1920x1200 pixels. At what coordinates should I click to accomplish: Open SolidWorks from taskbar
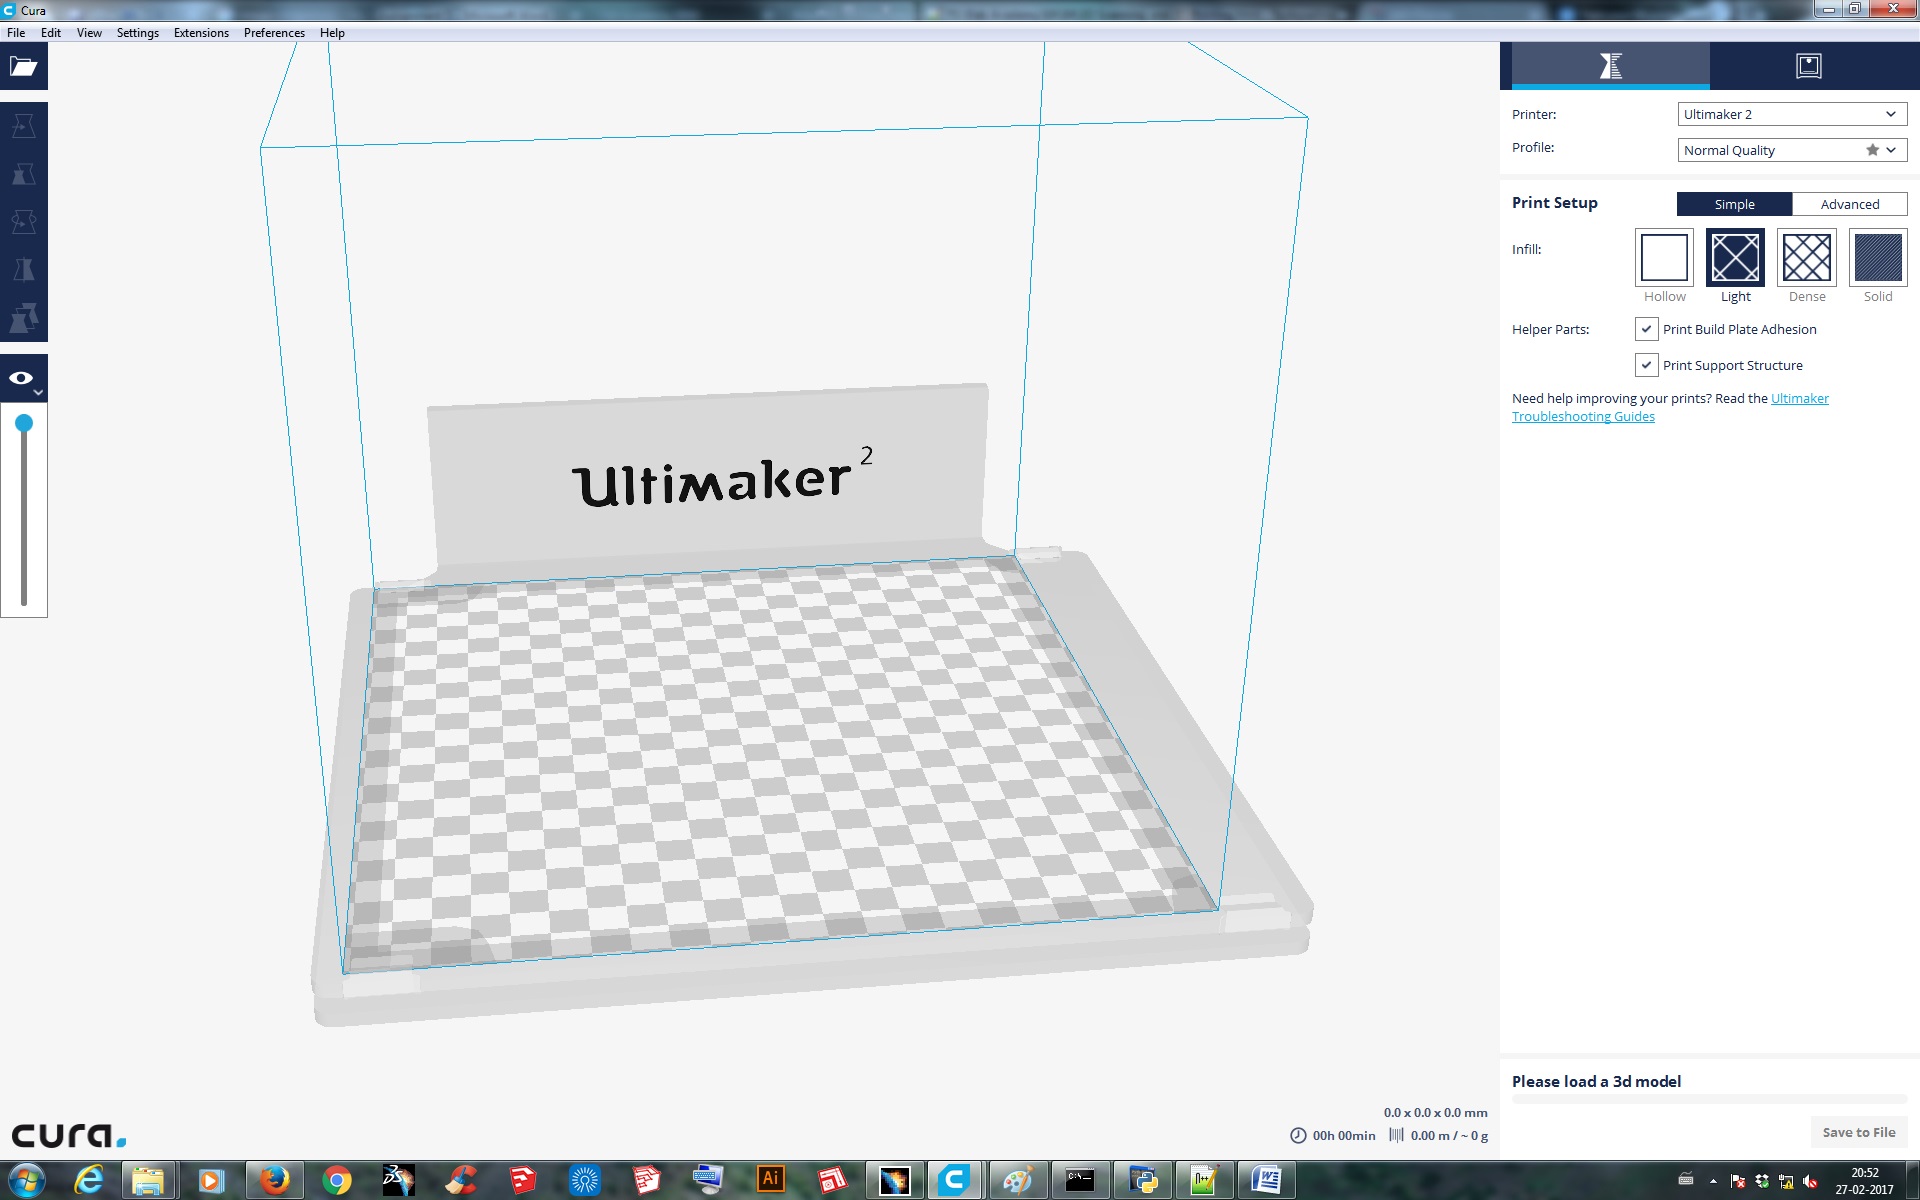[398, 1180]
